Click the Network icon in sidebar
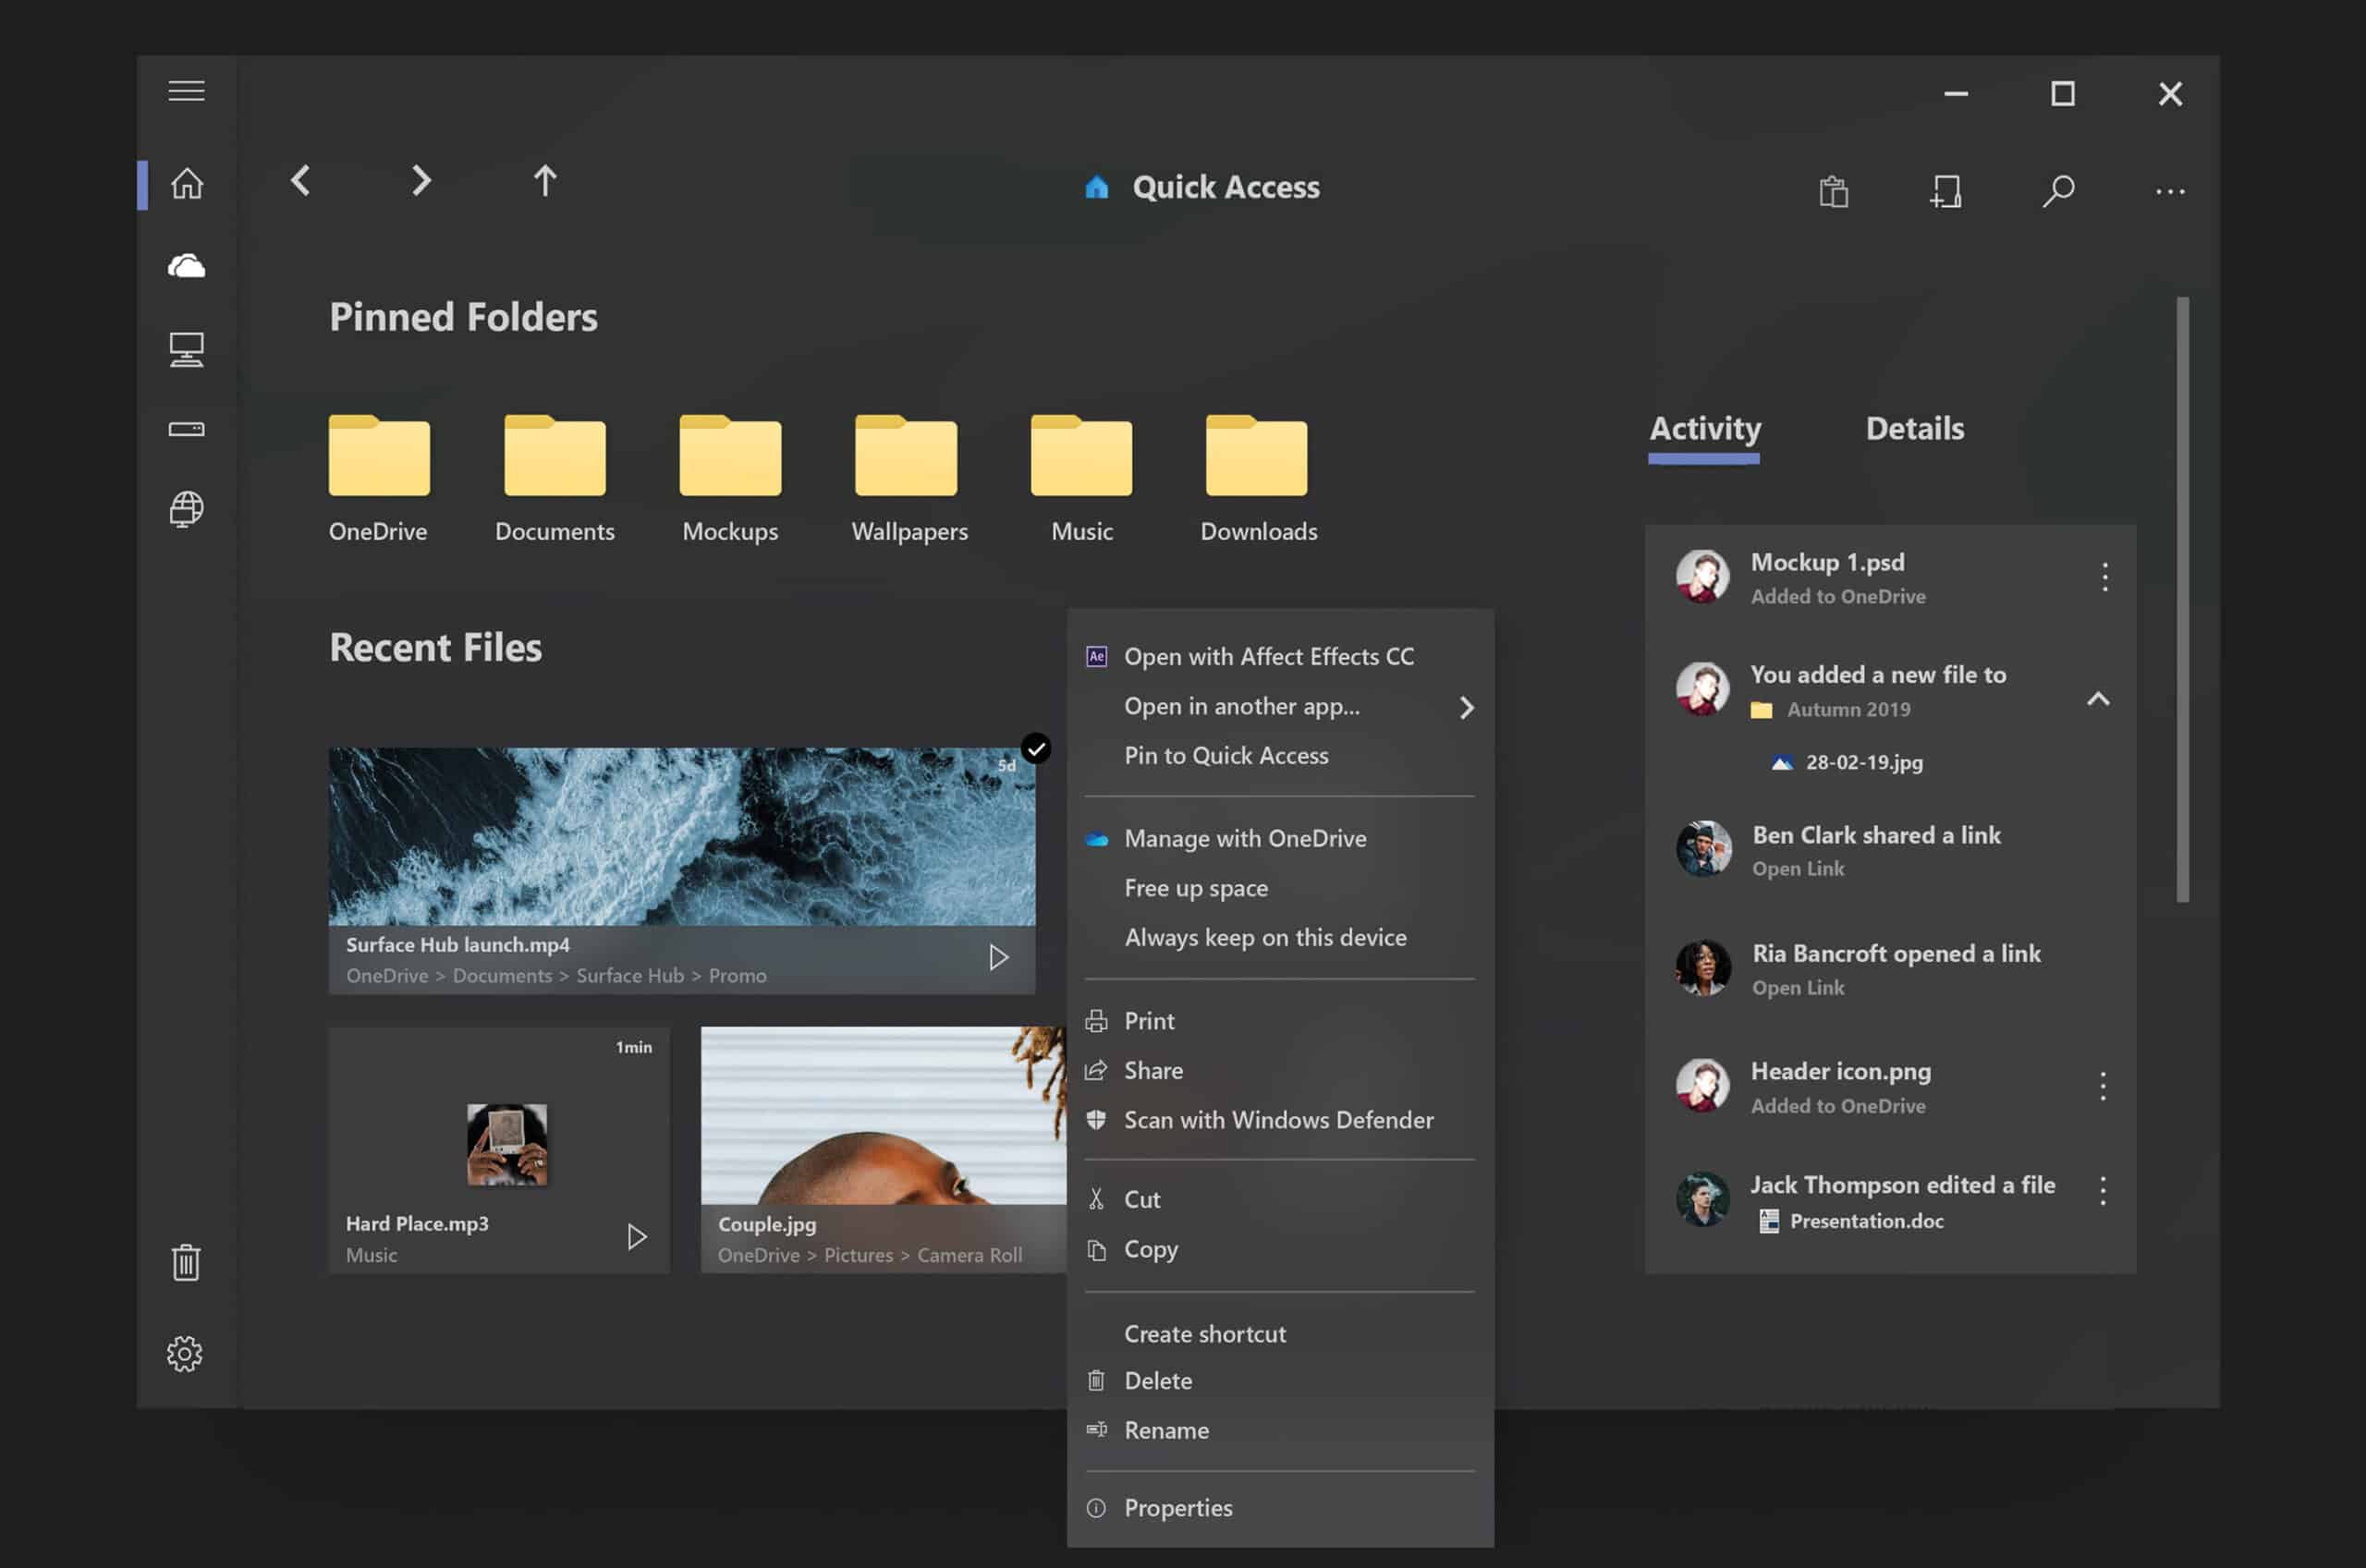 (186, 507)
